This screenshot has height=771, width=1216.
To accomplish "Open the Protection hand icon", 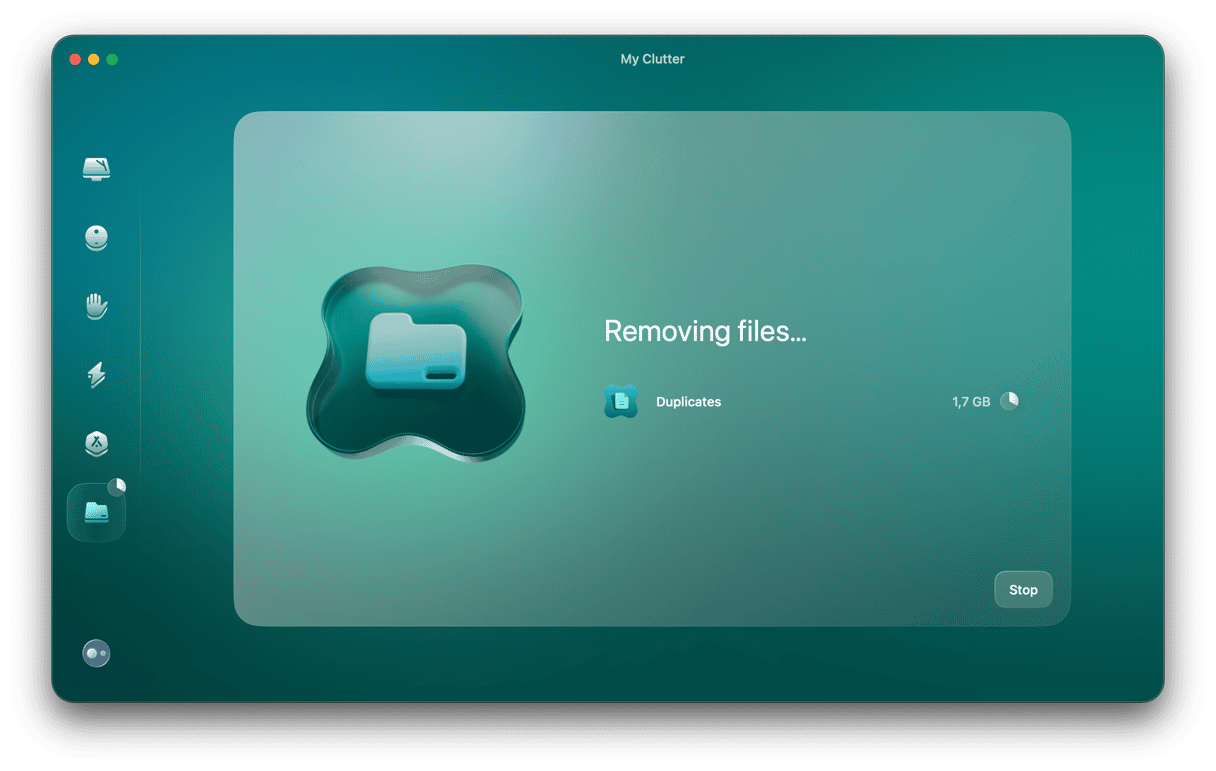I will click(x=96, y=306).
